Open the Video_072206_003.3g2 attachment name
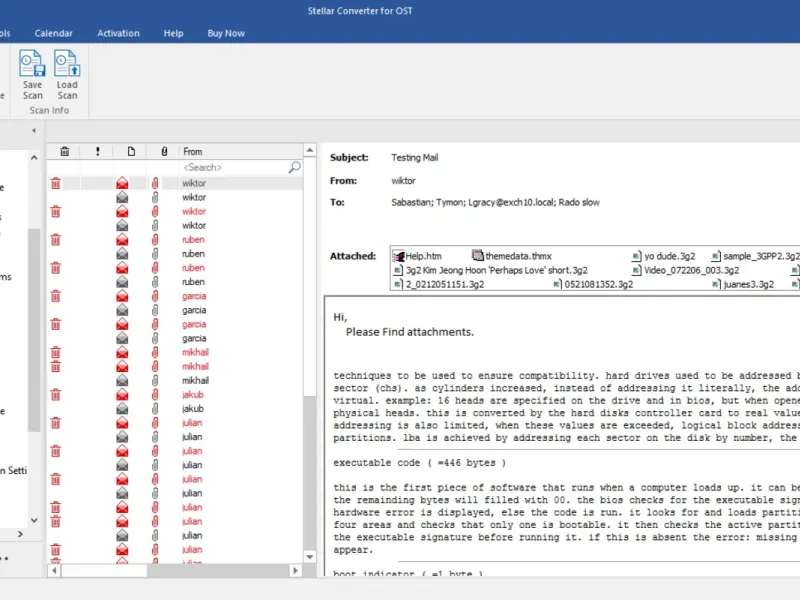The image size is (800, 600). (691, 270)
